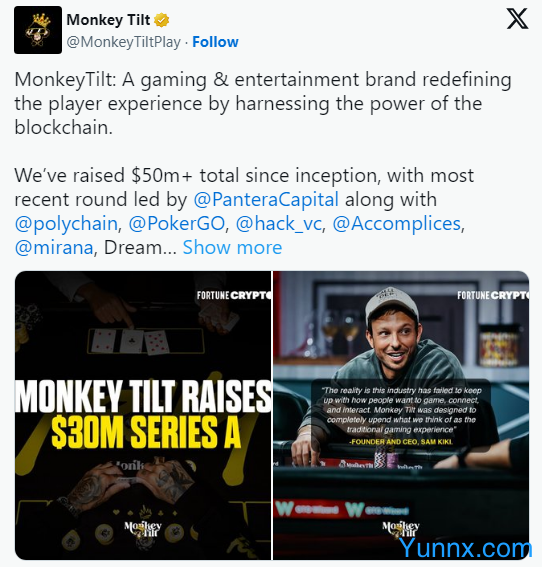Image resolution: width=542 pixels, height=567 pixels.
Task: Open the Sam Kiki quote image
Action: (x=401, y=415)
